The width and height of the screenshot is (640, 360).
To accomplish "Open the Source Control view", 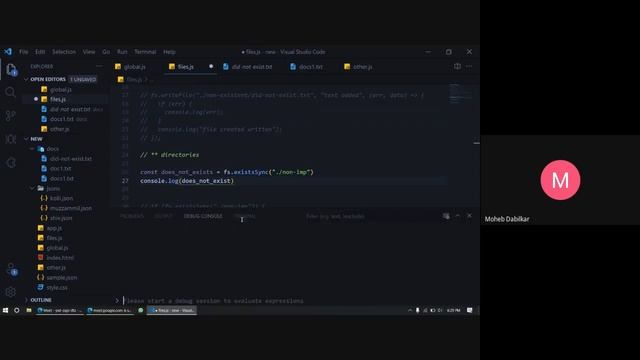I will 11,116.
